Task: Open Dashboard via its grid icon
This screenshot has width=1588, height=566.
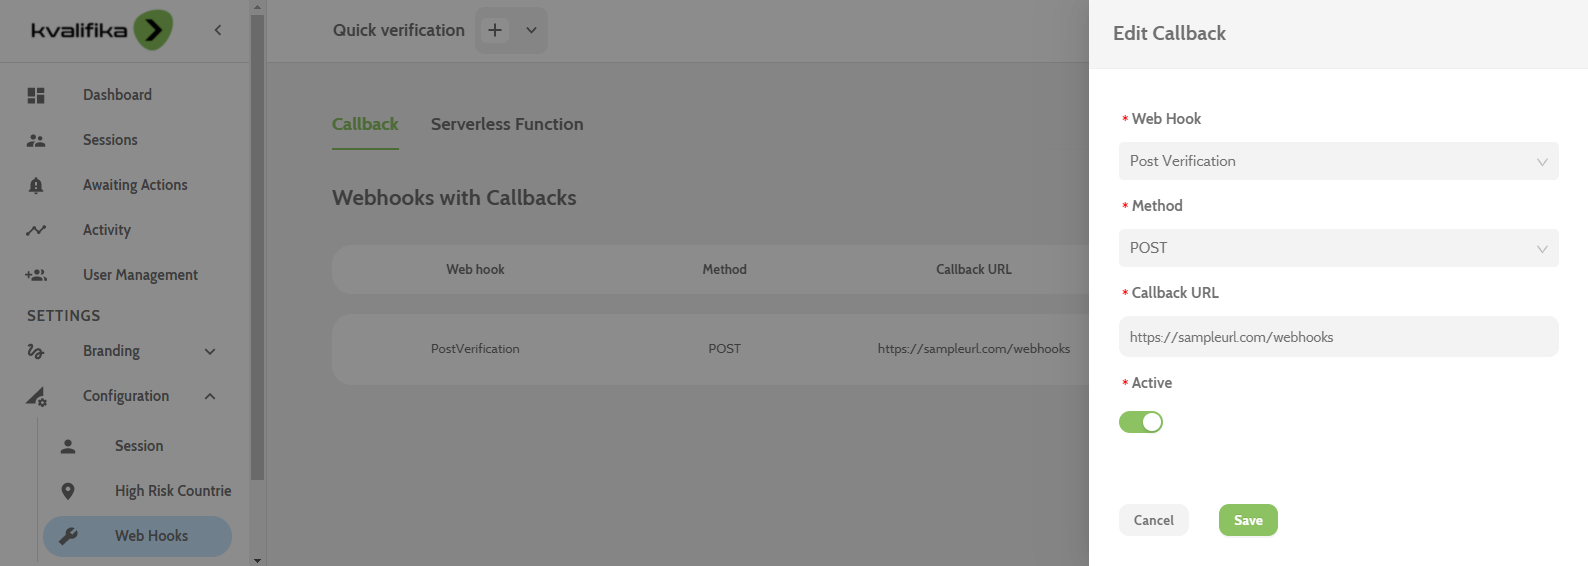Action: [x=36, y=95]
